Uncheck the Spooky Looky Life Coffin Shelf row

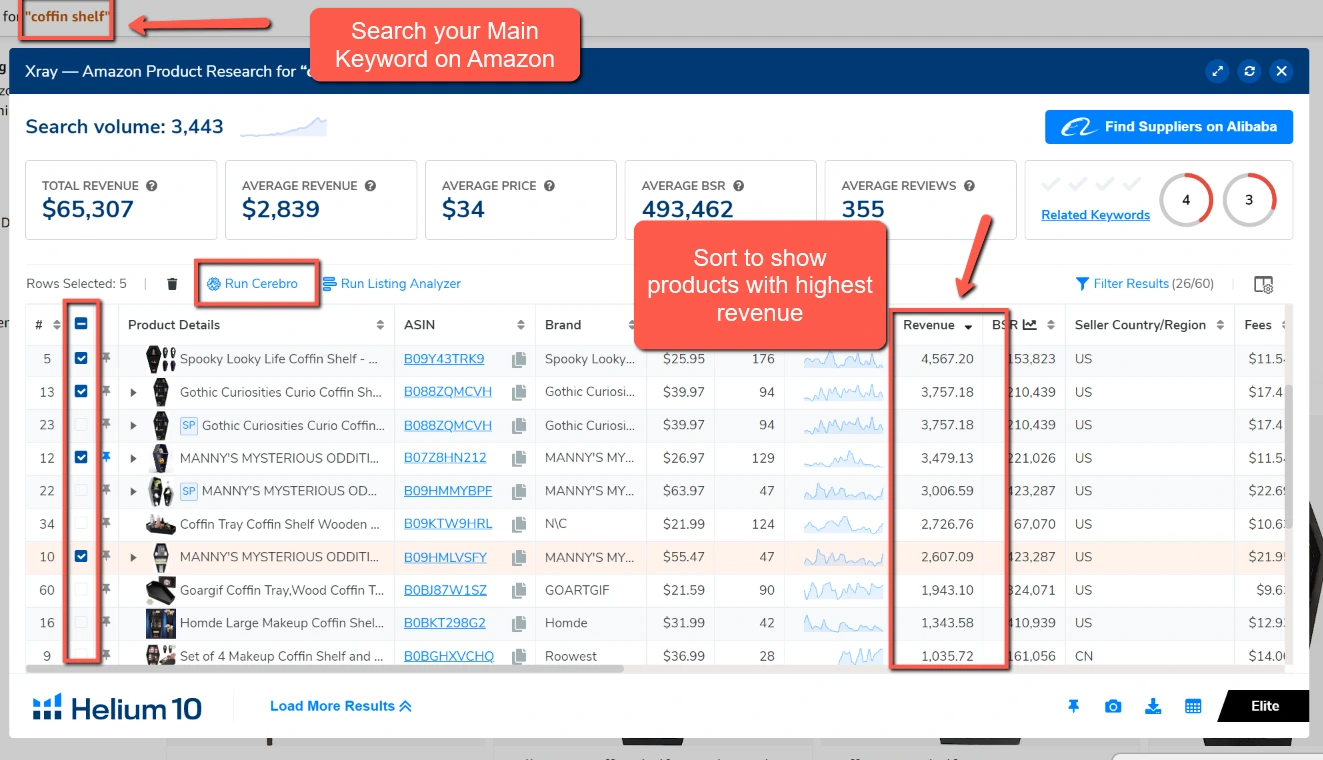(x=80, y=358)
